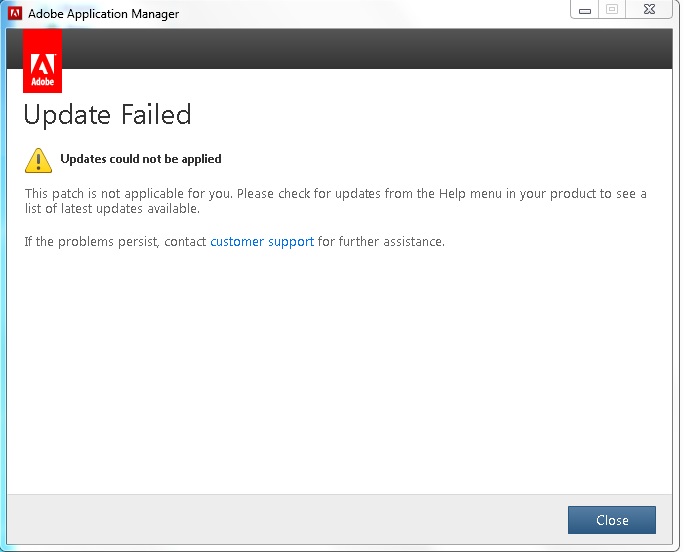Screen dimensions: 684x552
Task: Click the words Help menu in the message
Action: click(470, 193)
